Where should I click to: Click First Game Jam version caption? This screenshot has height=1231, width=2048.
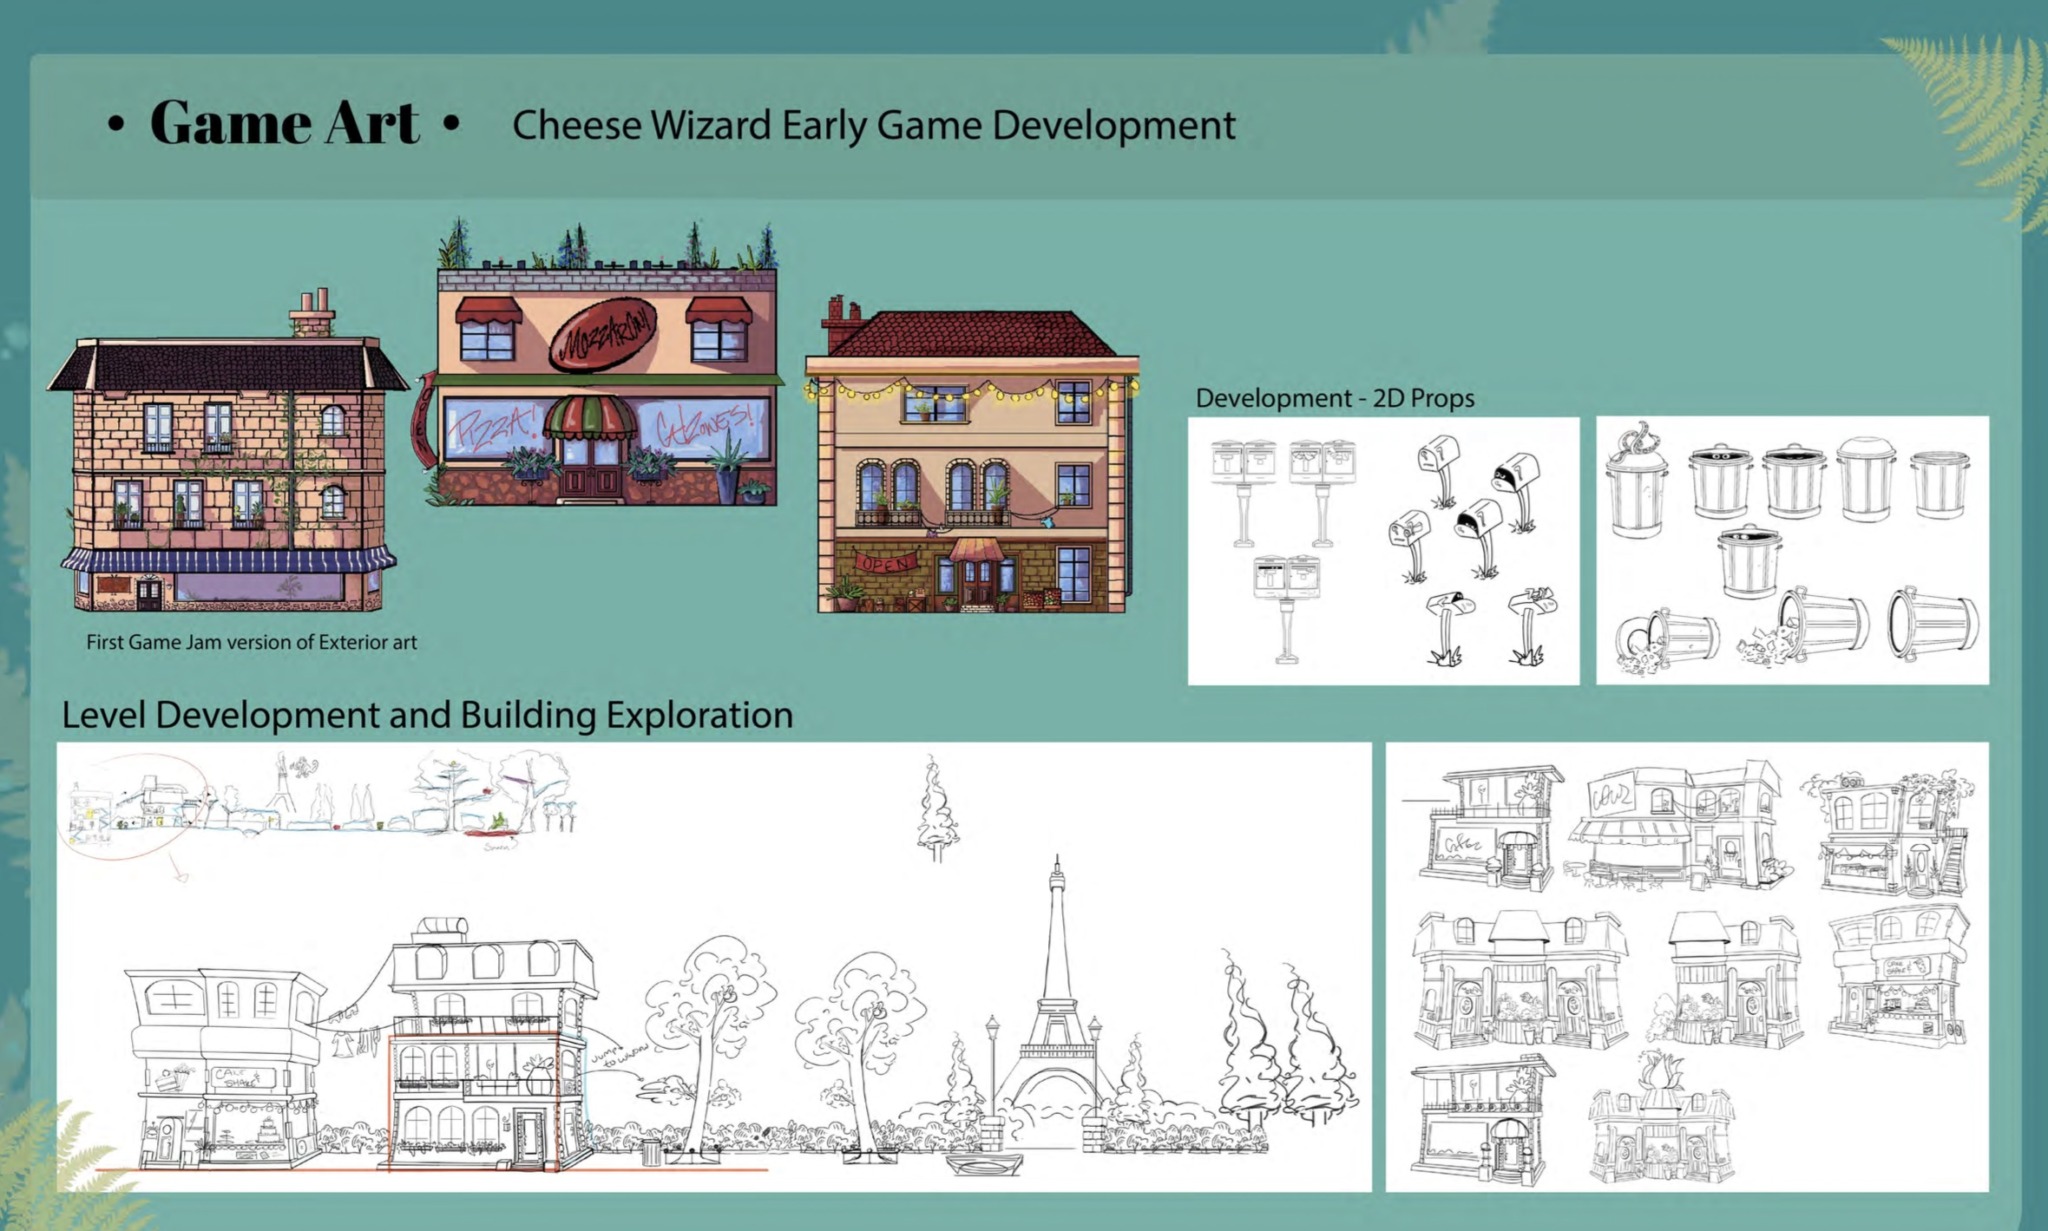coord(251,642)
